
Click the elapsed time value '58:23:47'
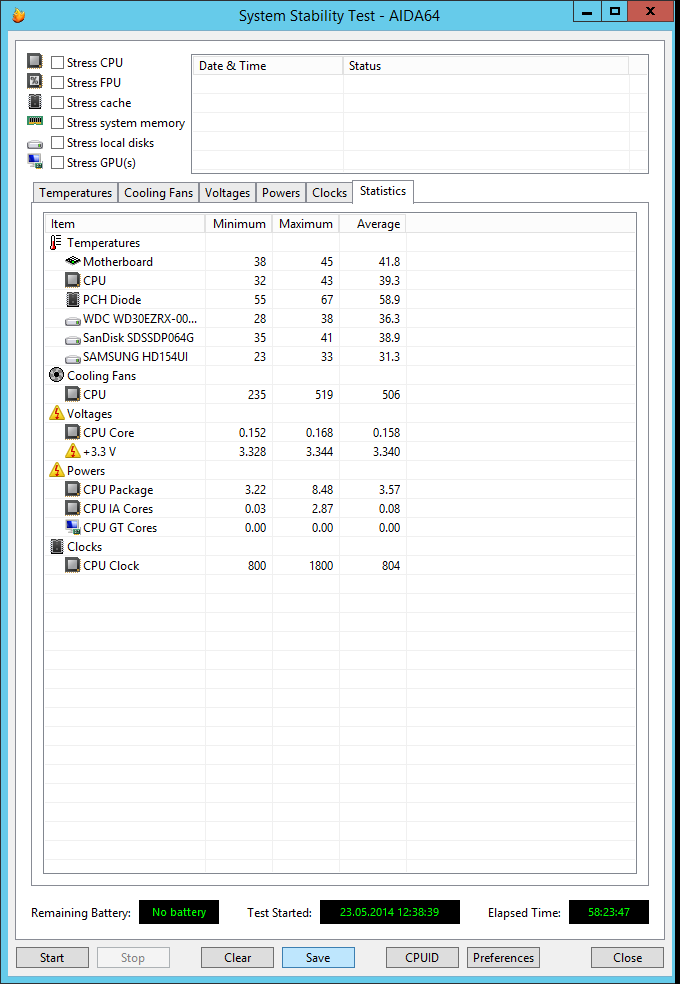point(608,912)
